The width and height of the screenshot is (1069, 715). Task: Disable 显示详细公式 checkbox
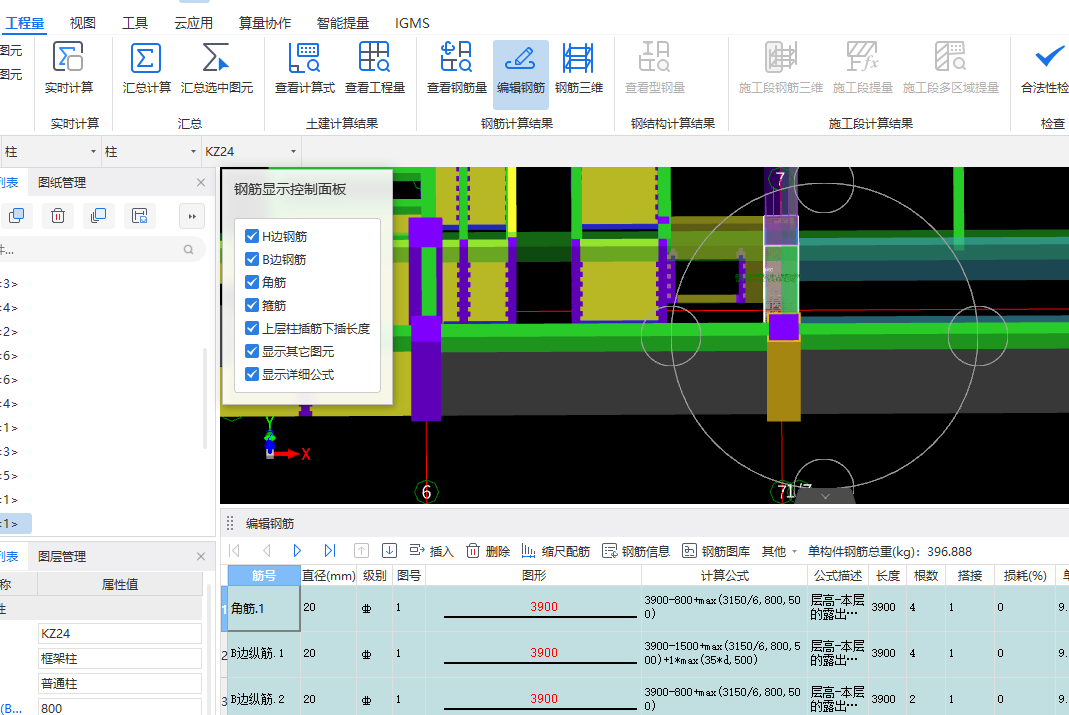point(252,375)
